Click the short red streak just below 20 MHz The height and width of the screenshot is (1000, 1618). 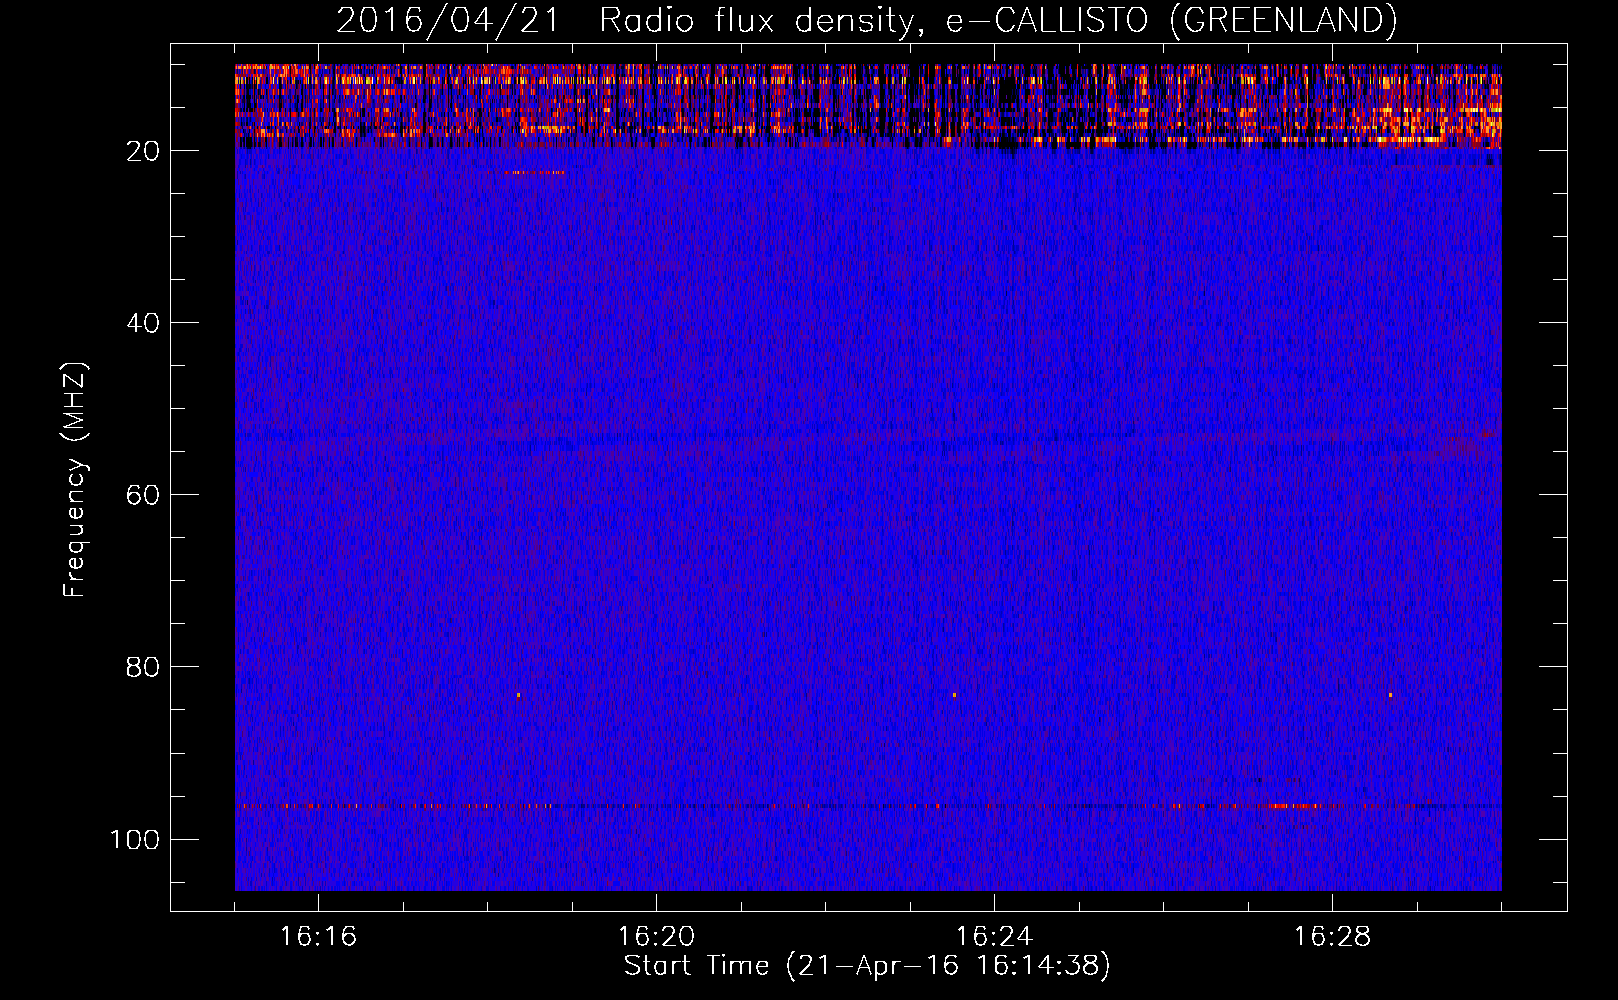[x=522, y=173]
